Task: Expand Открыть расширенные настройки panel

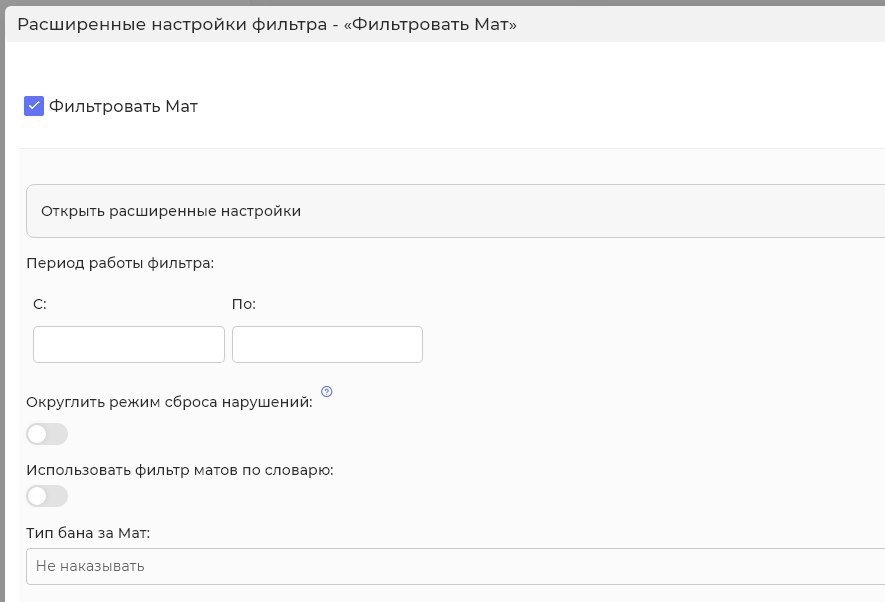Action: coord(455,211)
